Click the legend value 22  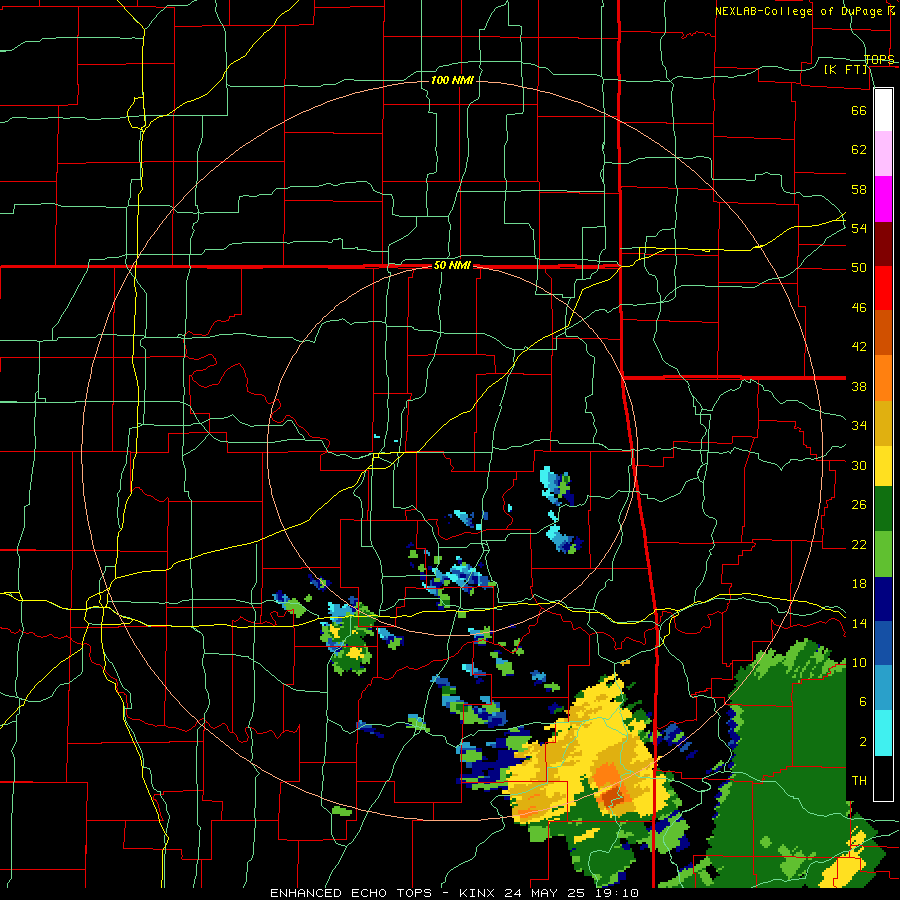pyautogui.click(x=859, y=545)
